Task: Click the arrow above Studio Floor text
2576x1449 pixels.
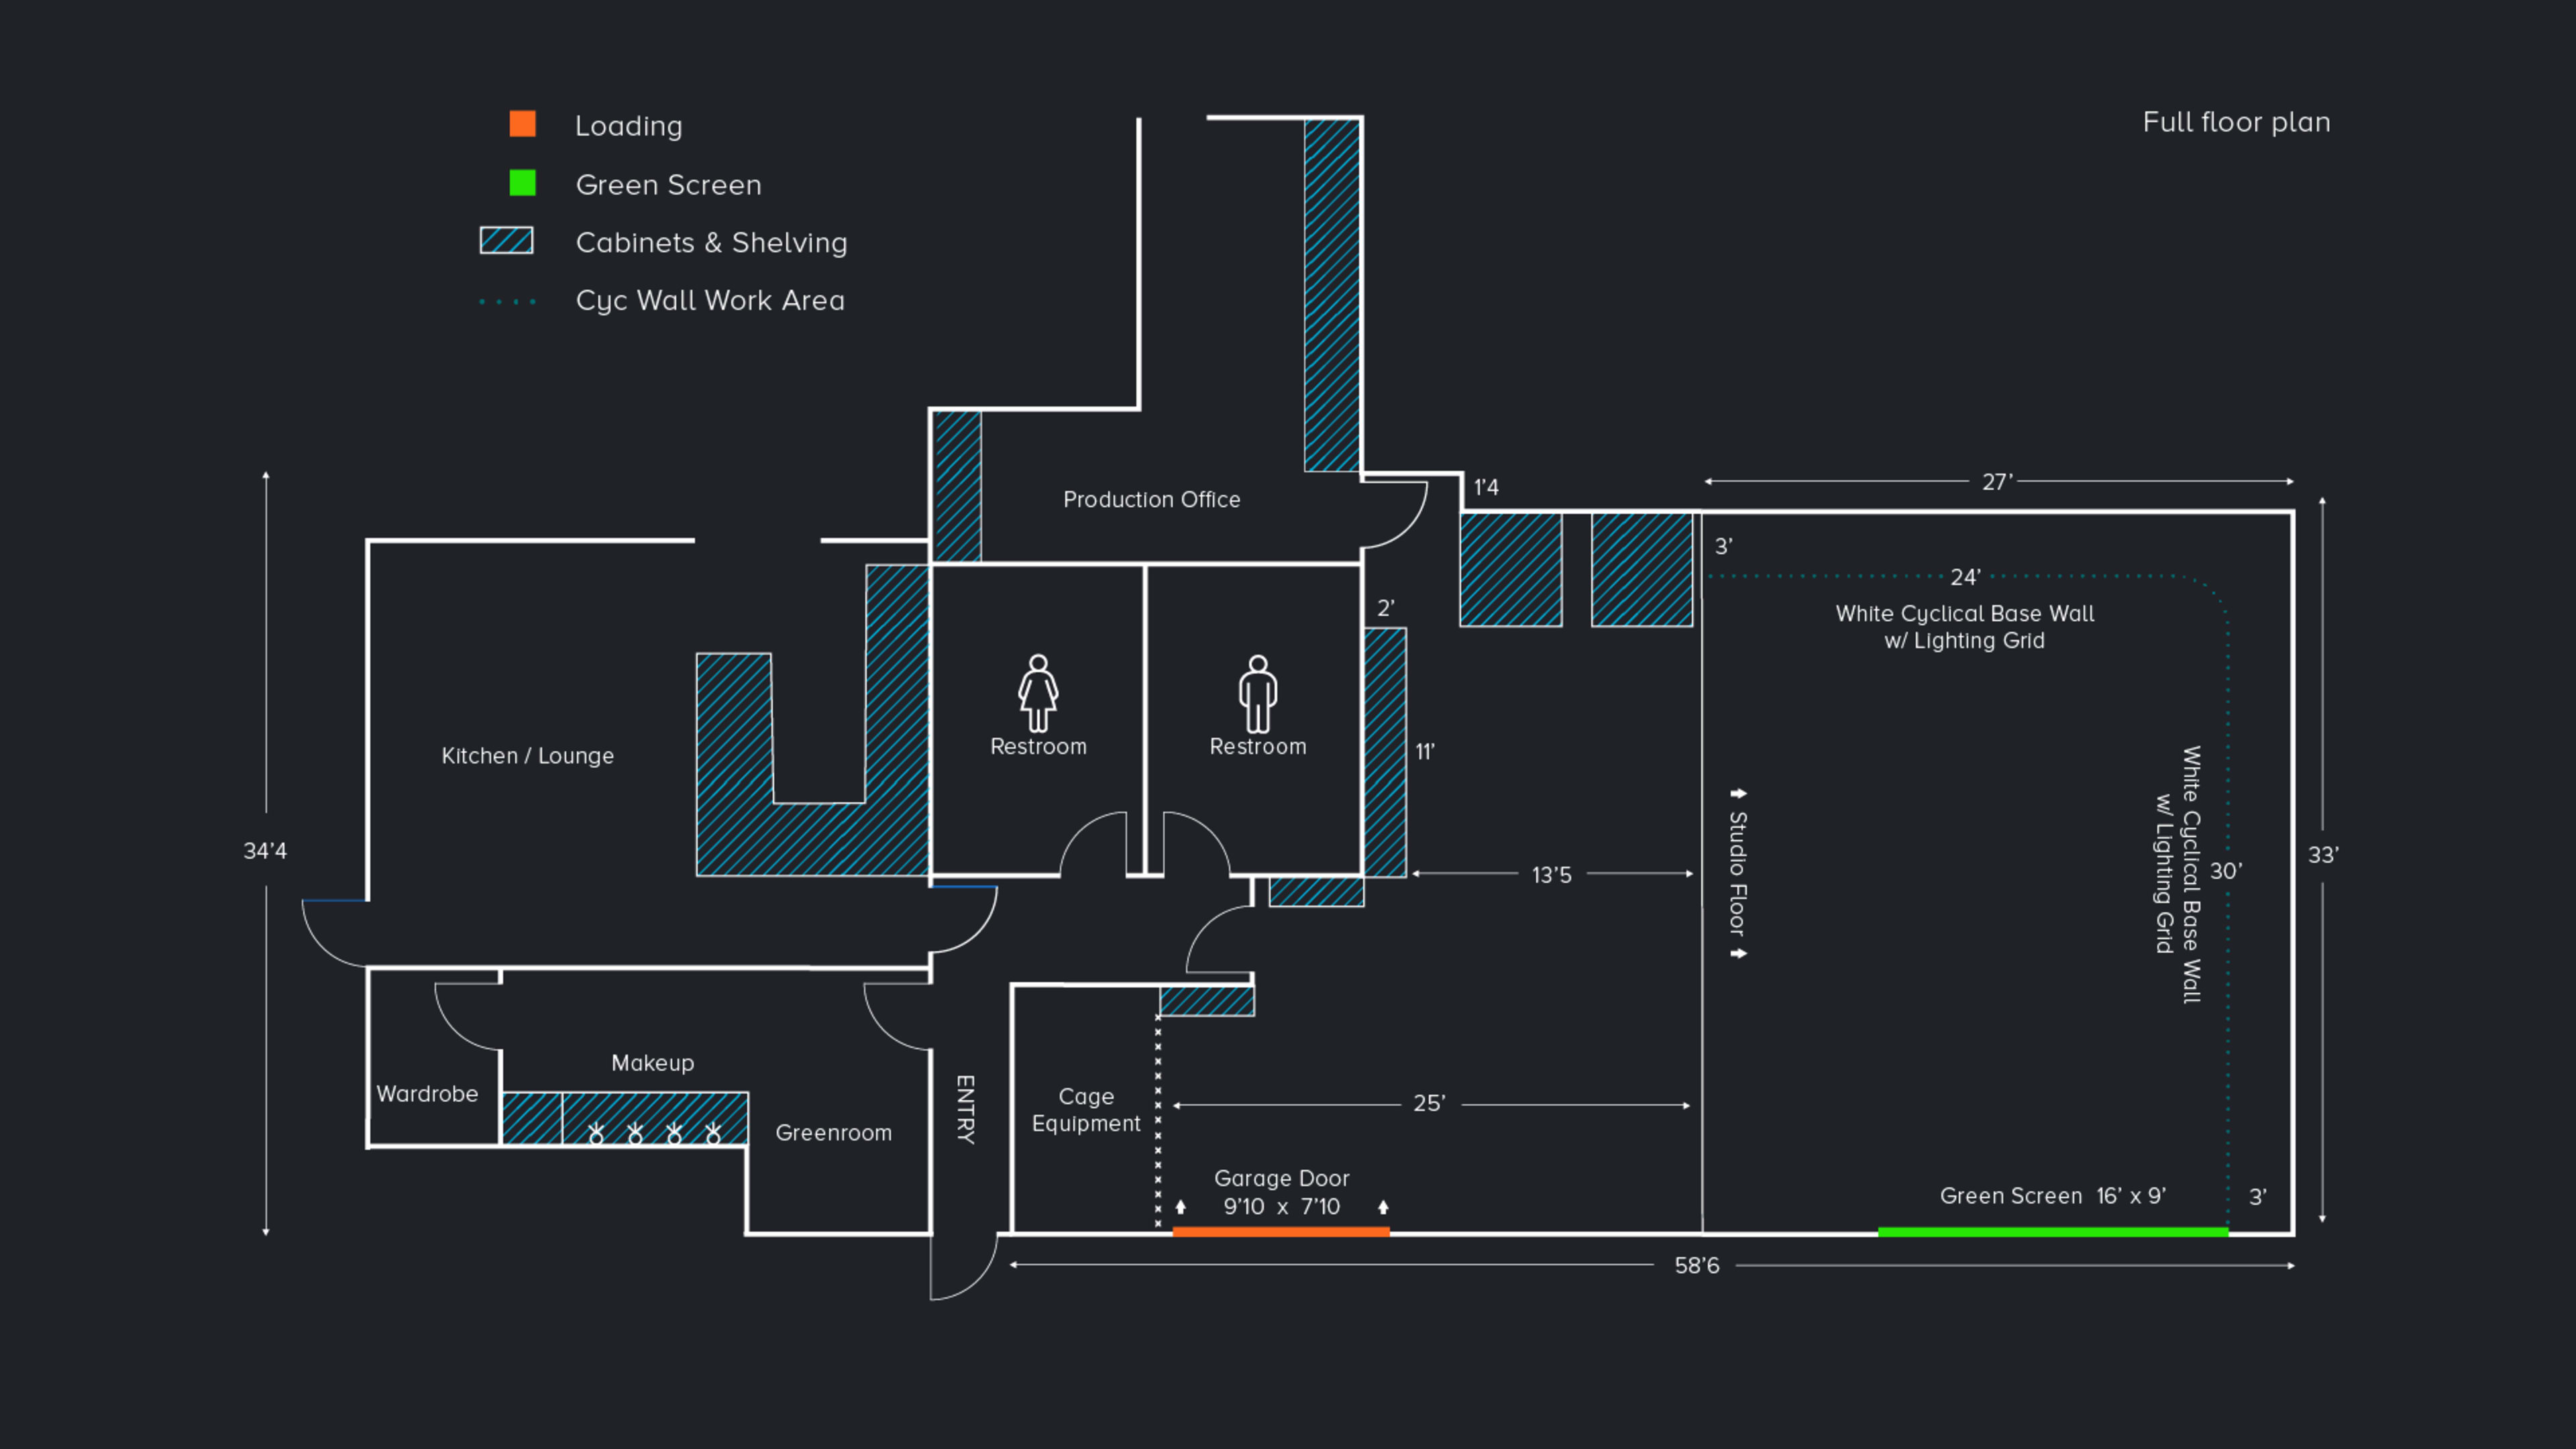Action: click(x=1738, y=793)
